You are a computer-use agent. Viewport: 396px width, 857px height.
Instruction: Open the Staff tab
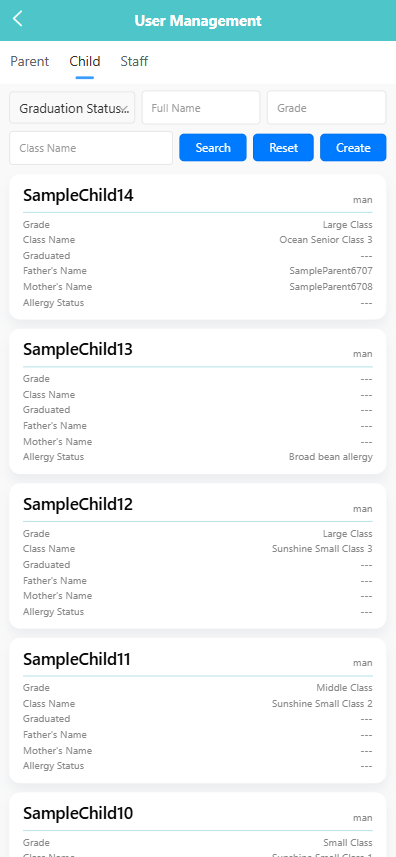[134, 61]
